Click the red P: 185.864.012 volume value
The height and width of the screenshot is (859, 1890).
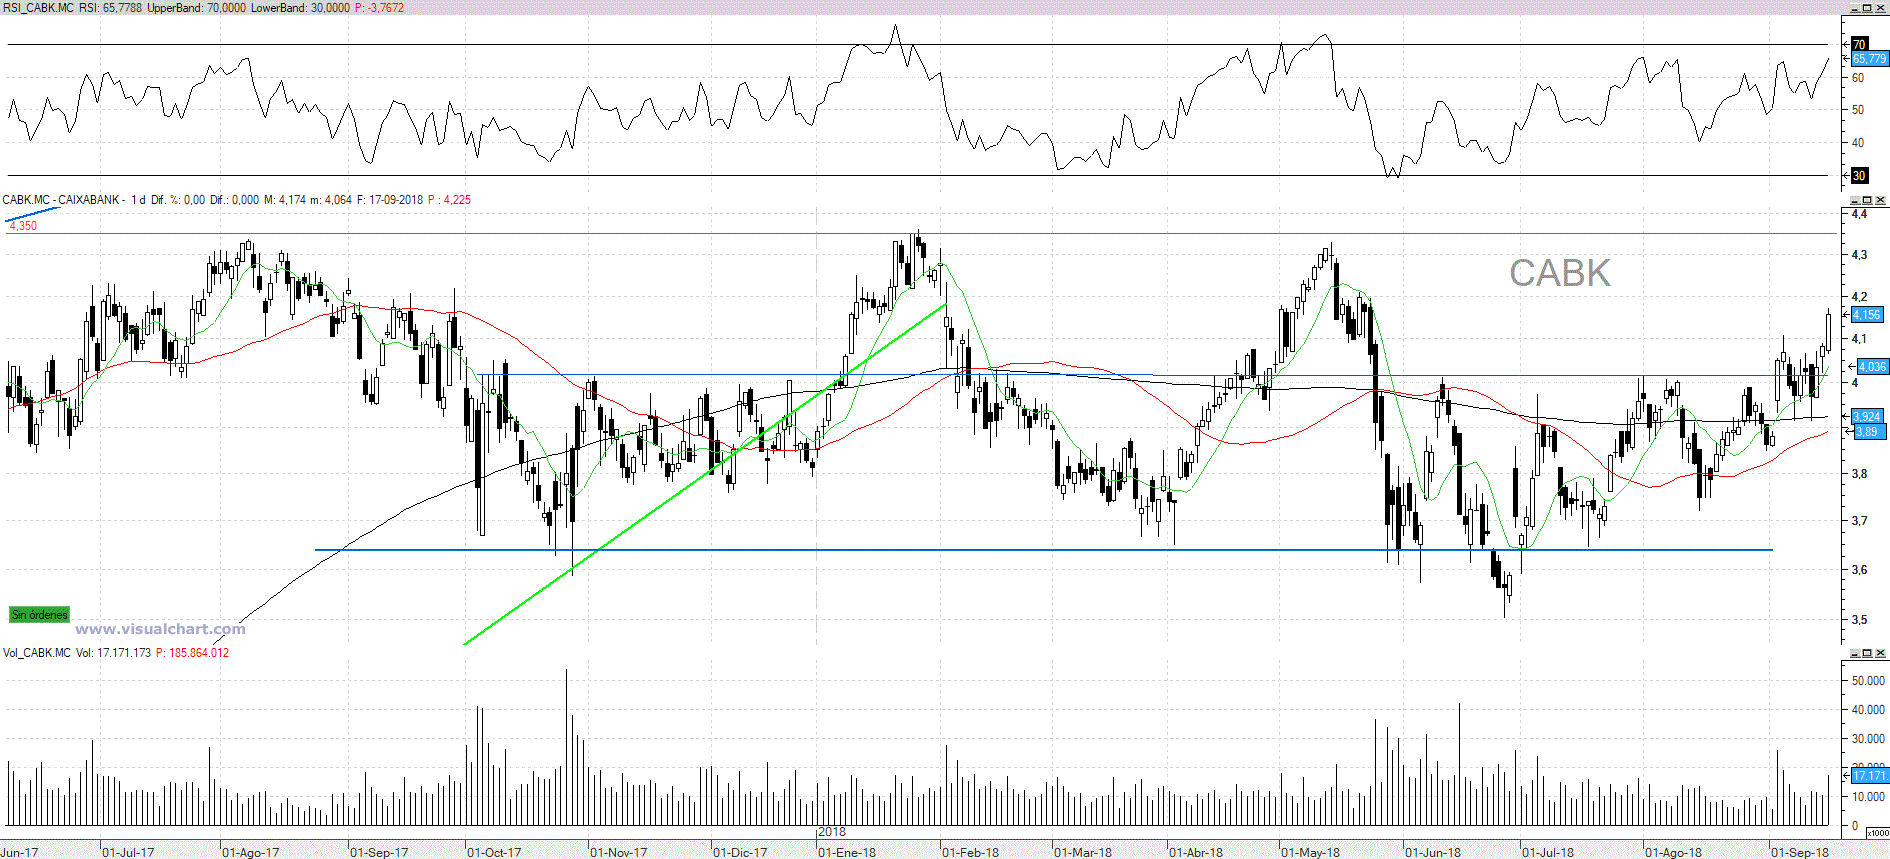pyautogui.click(x=192, y=653)
